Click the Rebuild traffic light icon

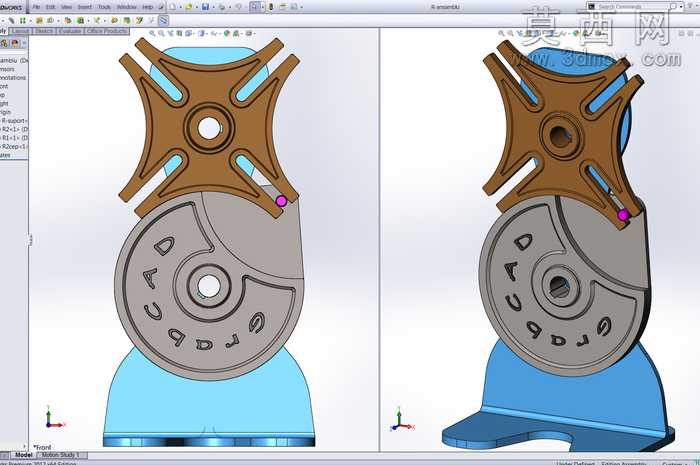pyautogui.click(x=271, y=7)
